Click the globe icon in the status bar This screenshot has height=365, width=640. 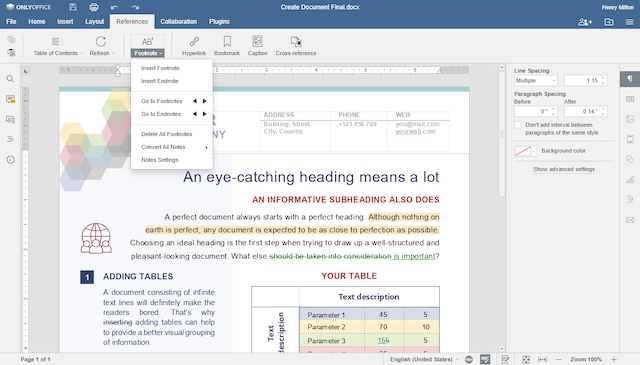click(x=469, y=359)
